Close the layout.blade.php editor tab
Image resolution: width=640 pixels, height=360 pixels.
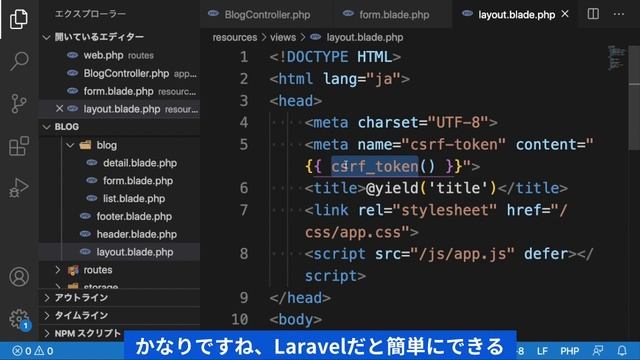pyautogui.click(x=565, y=14)
